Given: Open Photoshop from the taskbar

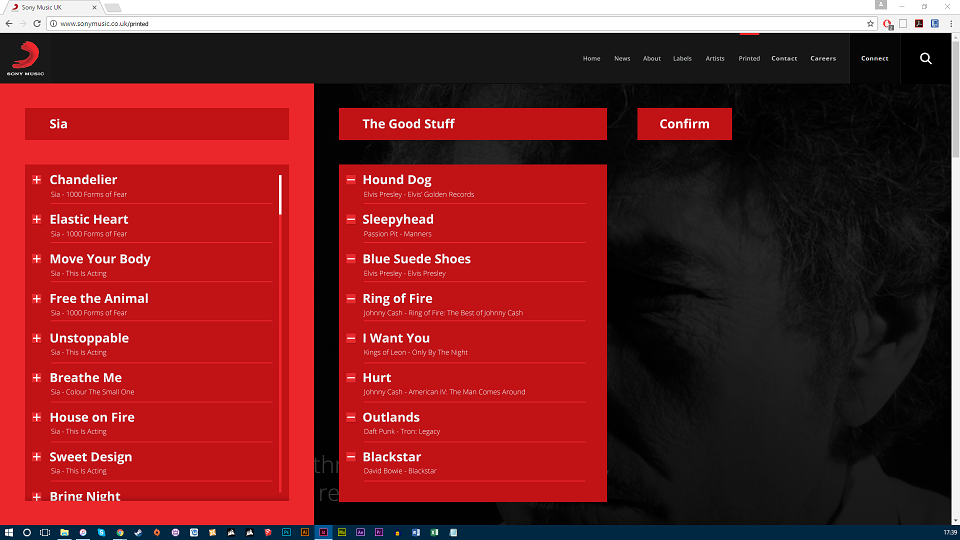Looking at the screenshot, I should coord(287,533).
